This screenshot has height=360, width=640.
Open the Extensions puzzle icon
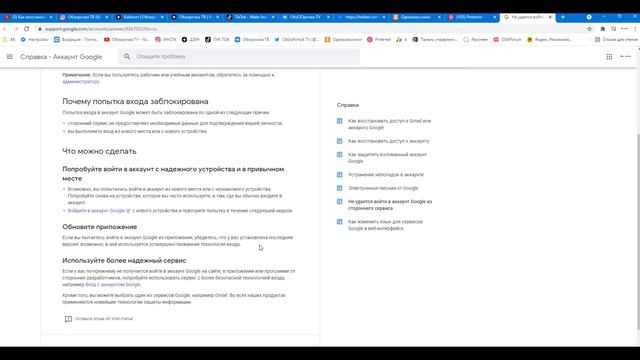coord(602,29)
